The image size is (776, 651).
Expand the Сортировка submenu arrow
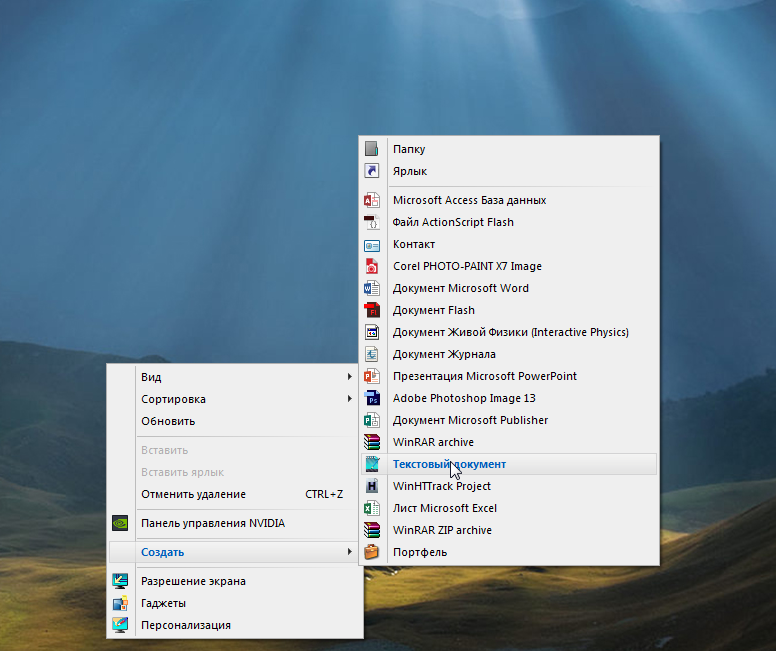pos(349,399)
